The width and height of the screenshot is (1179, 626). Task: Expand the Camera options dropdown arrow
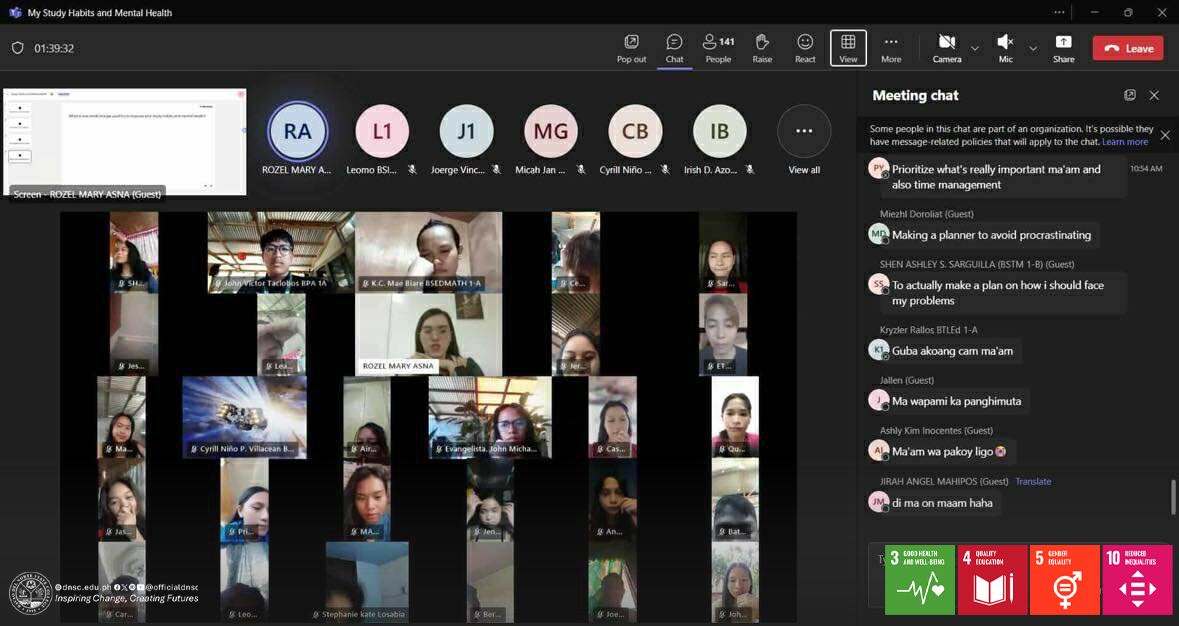[x=975, y=48]
